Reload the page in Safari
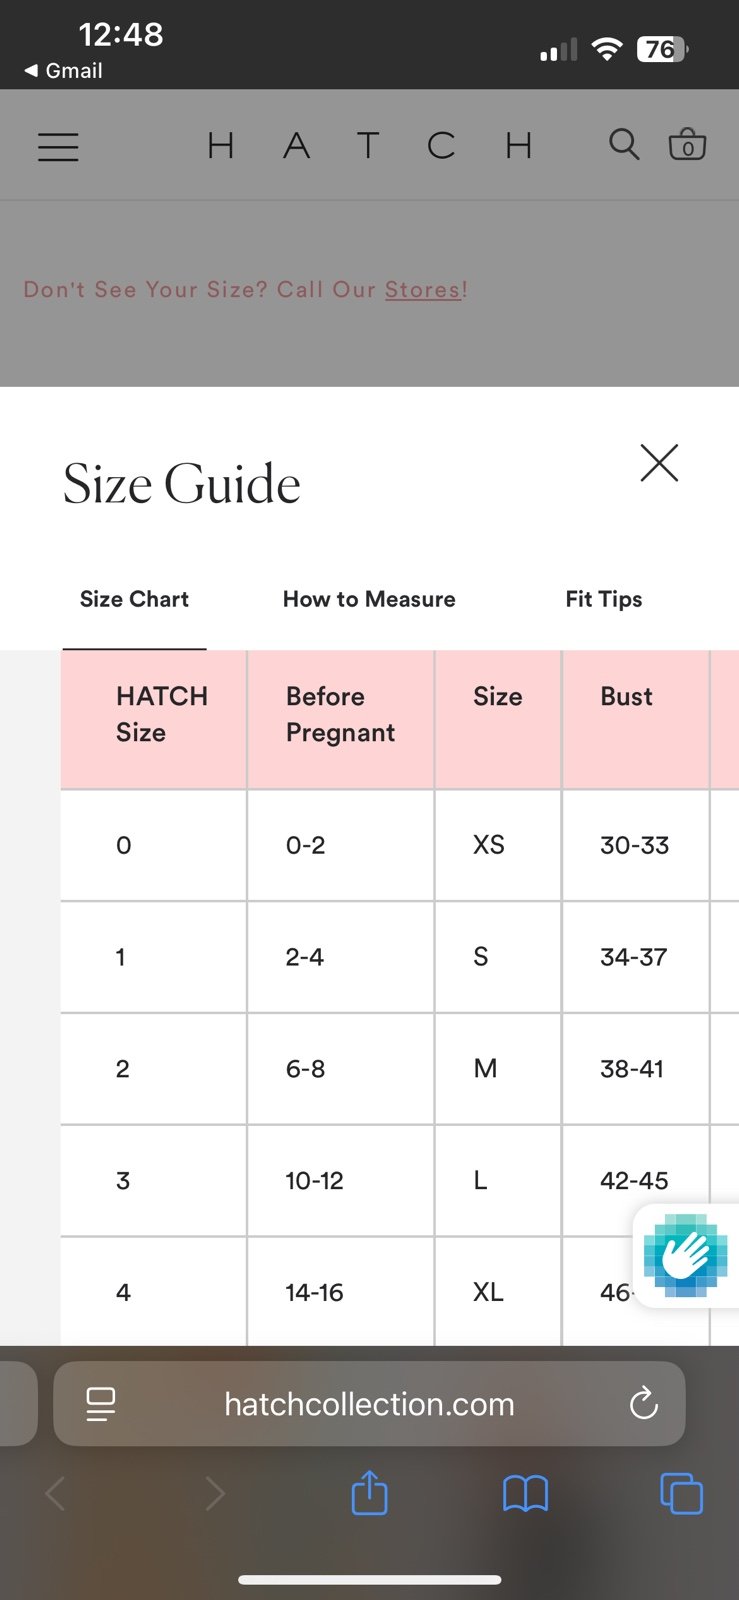Viewport: 739px width, 1600px height. click(x=644, y=1404)
